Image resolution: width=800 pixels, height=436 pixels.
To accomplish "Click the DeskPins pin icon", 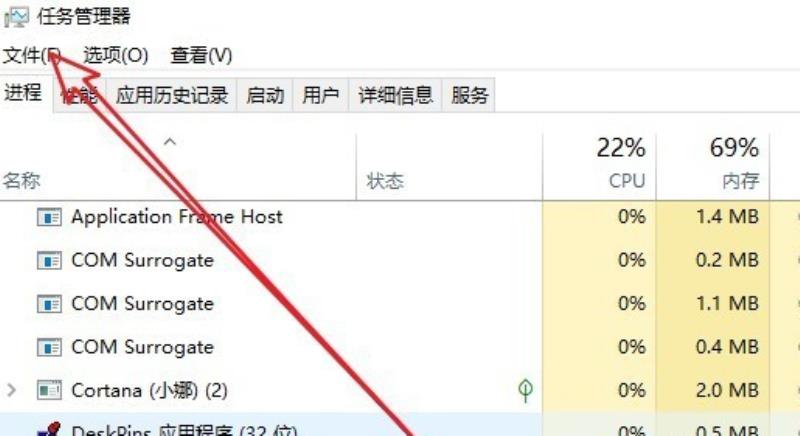I will click(49, 429).
